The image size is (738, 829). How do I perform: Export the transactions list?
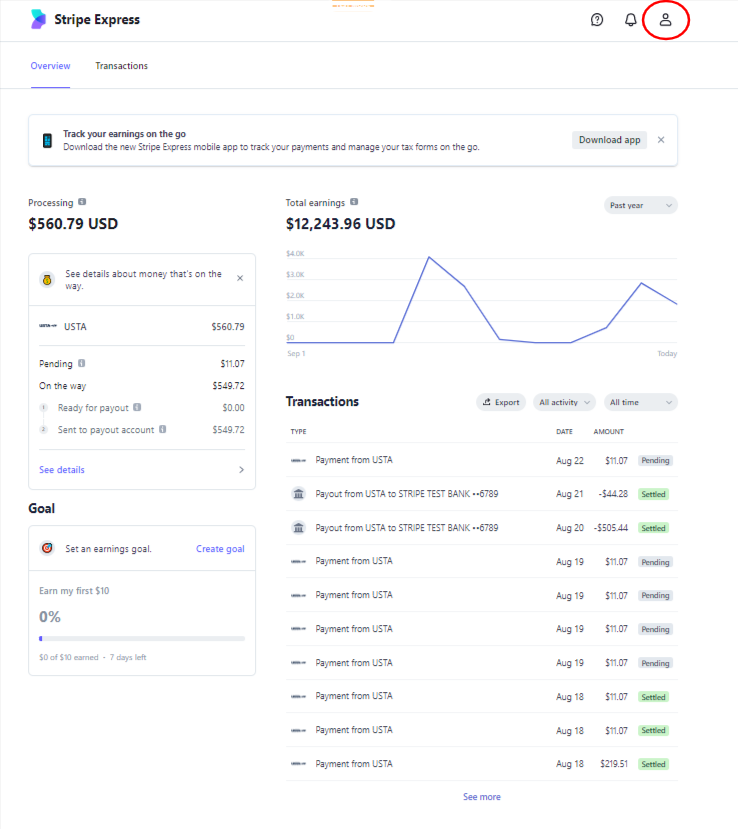(501, 402)
